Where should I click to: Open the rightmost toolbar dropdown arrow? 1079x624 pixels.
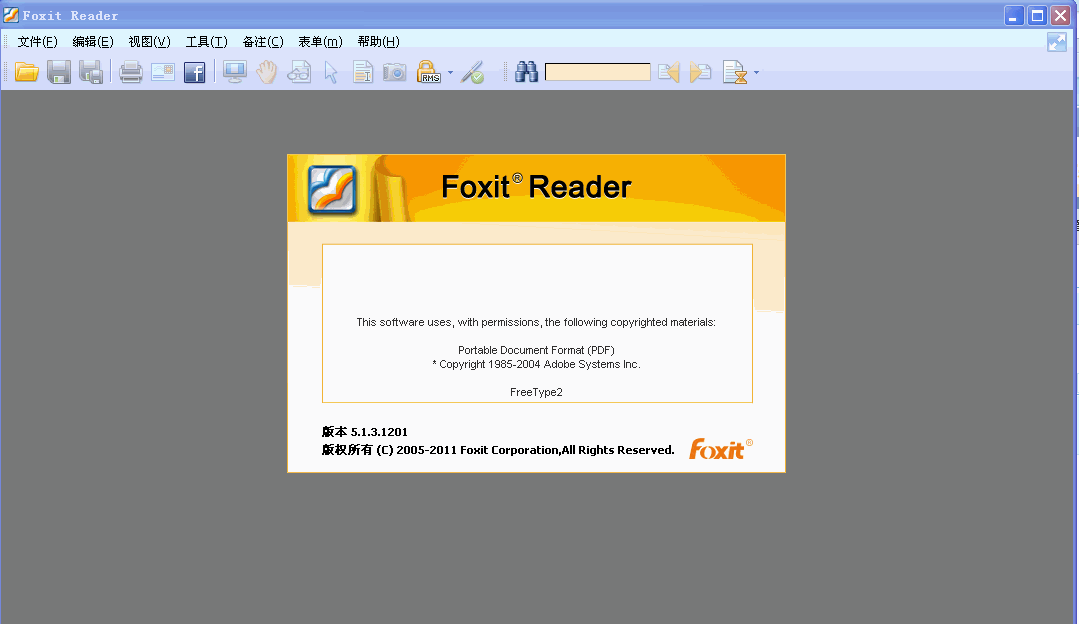(x=757, y=71)
